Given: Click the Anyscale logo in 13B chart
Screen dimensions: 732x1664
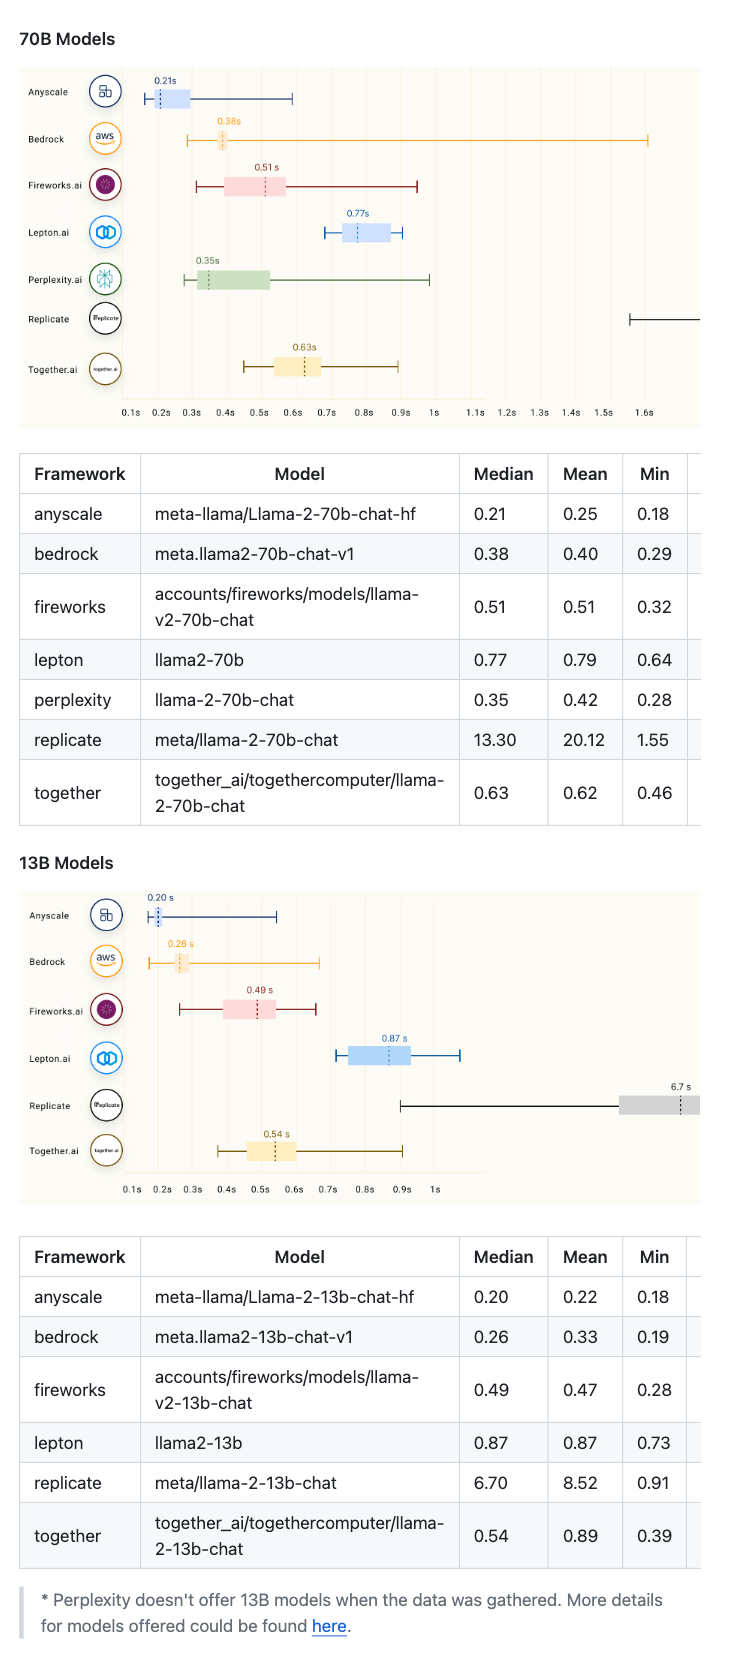Looking at the screenshot, I should (106, 915).
